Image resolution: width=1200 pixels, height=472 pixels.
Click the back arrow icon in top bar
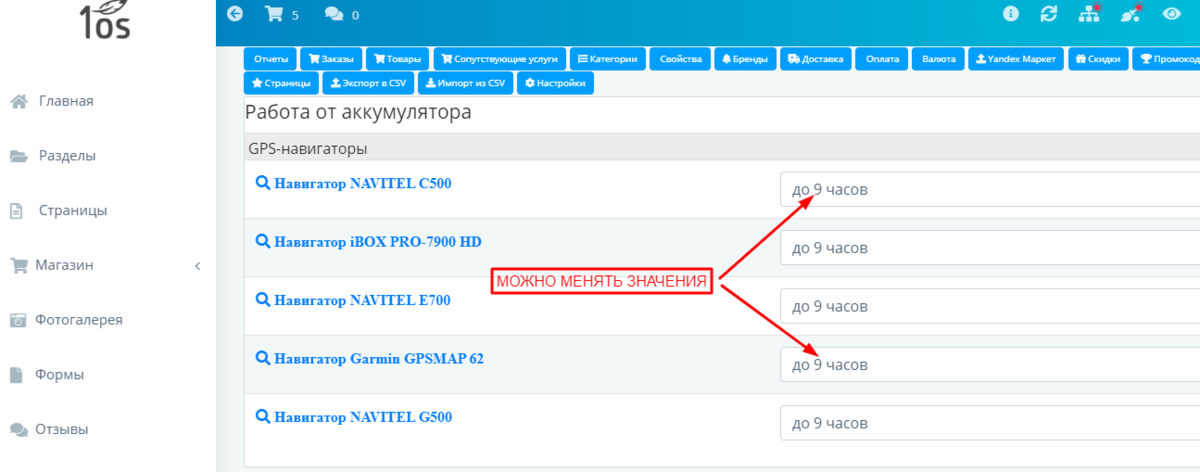[x=235, y=14]
